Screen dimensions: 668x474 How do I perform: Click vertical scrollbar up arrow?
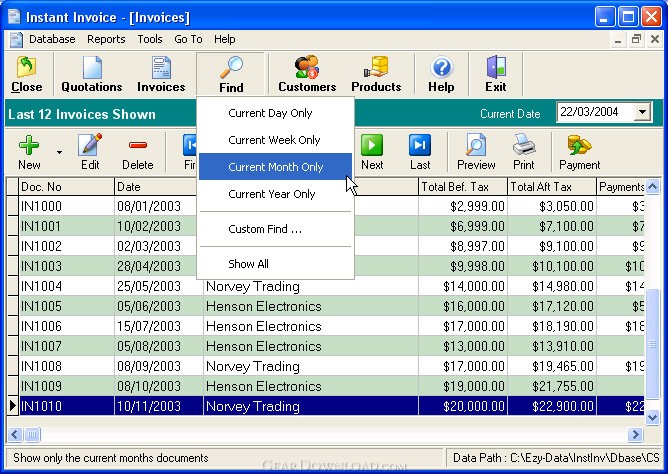[652, 186]
